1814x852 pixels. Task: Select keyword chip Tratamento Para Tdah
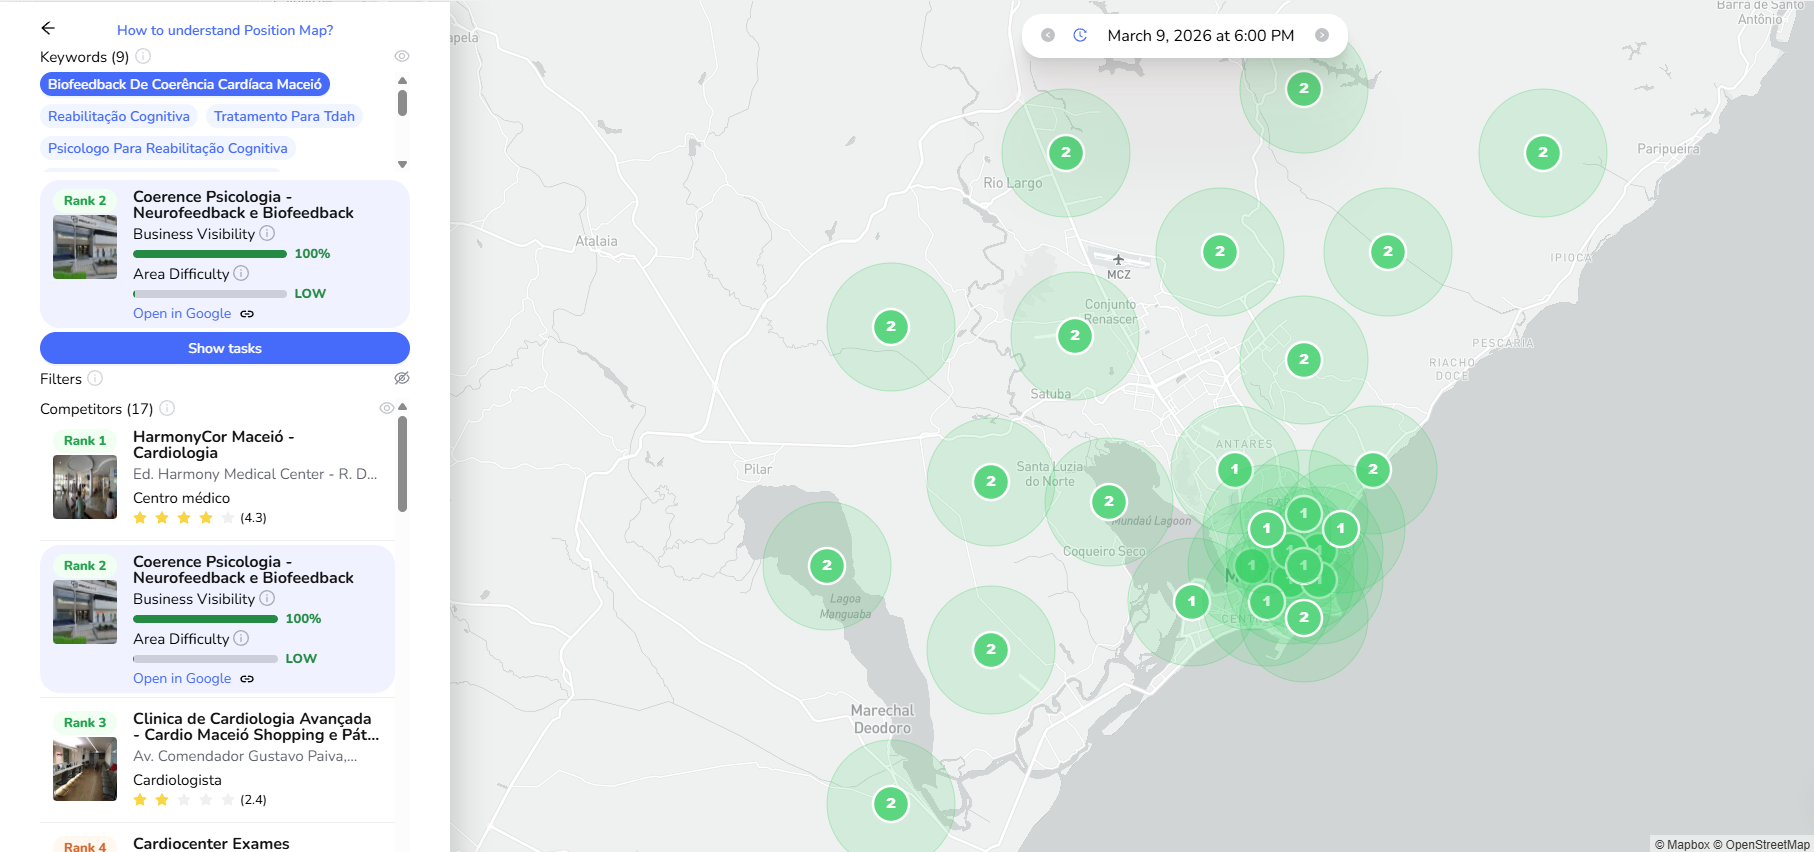click(284, 116)
